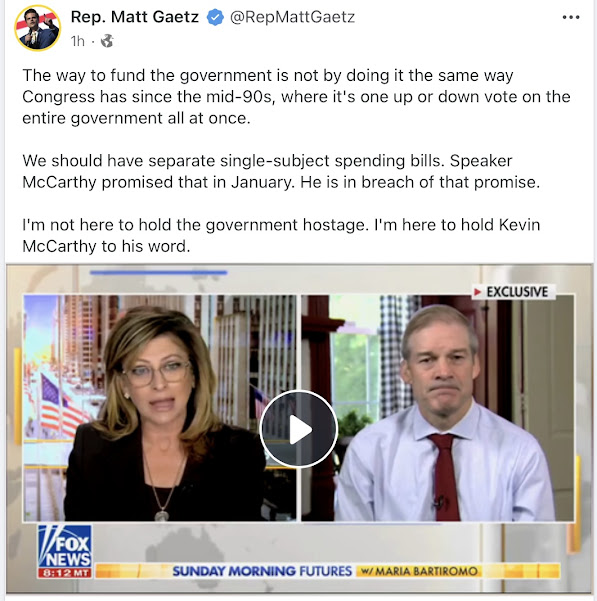Click the EXCLUSIVE badge on video

click(513, 292)
